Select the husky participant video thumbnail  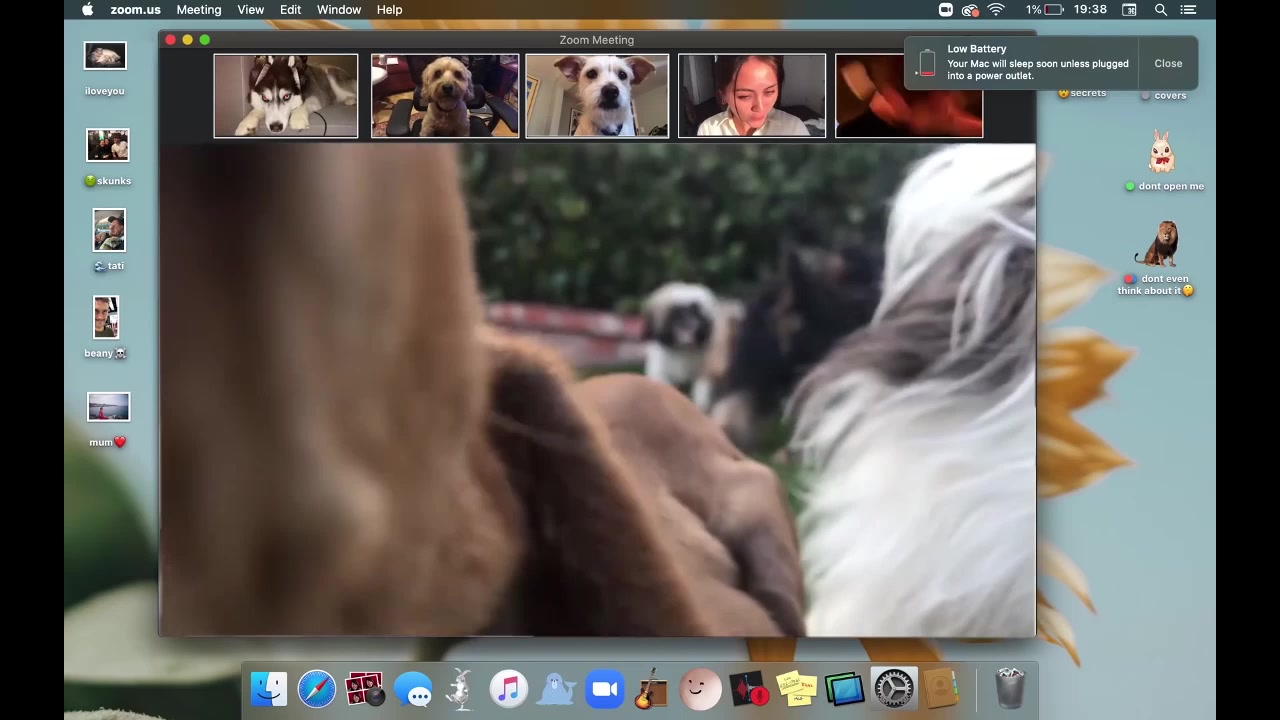point(286,96)
